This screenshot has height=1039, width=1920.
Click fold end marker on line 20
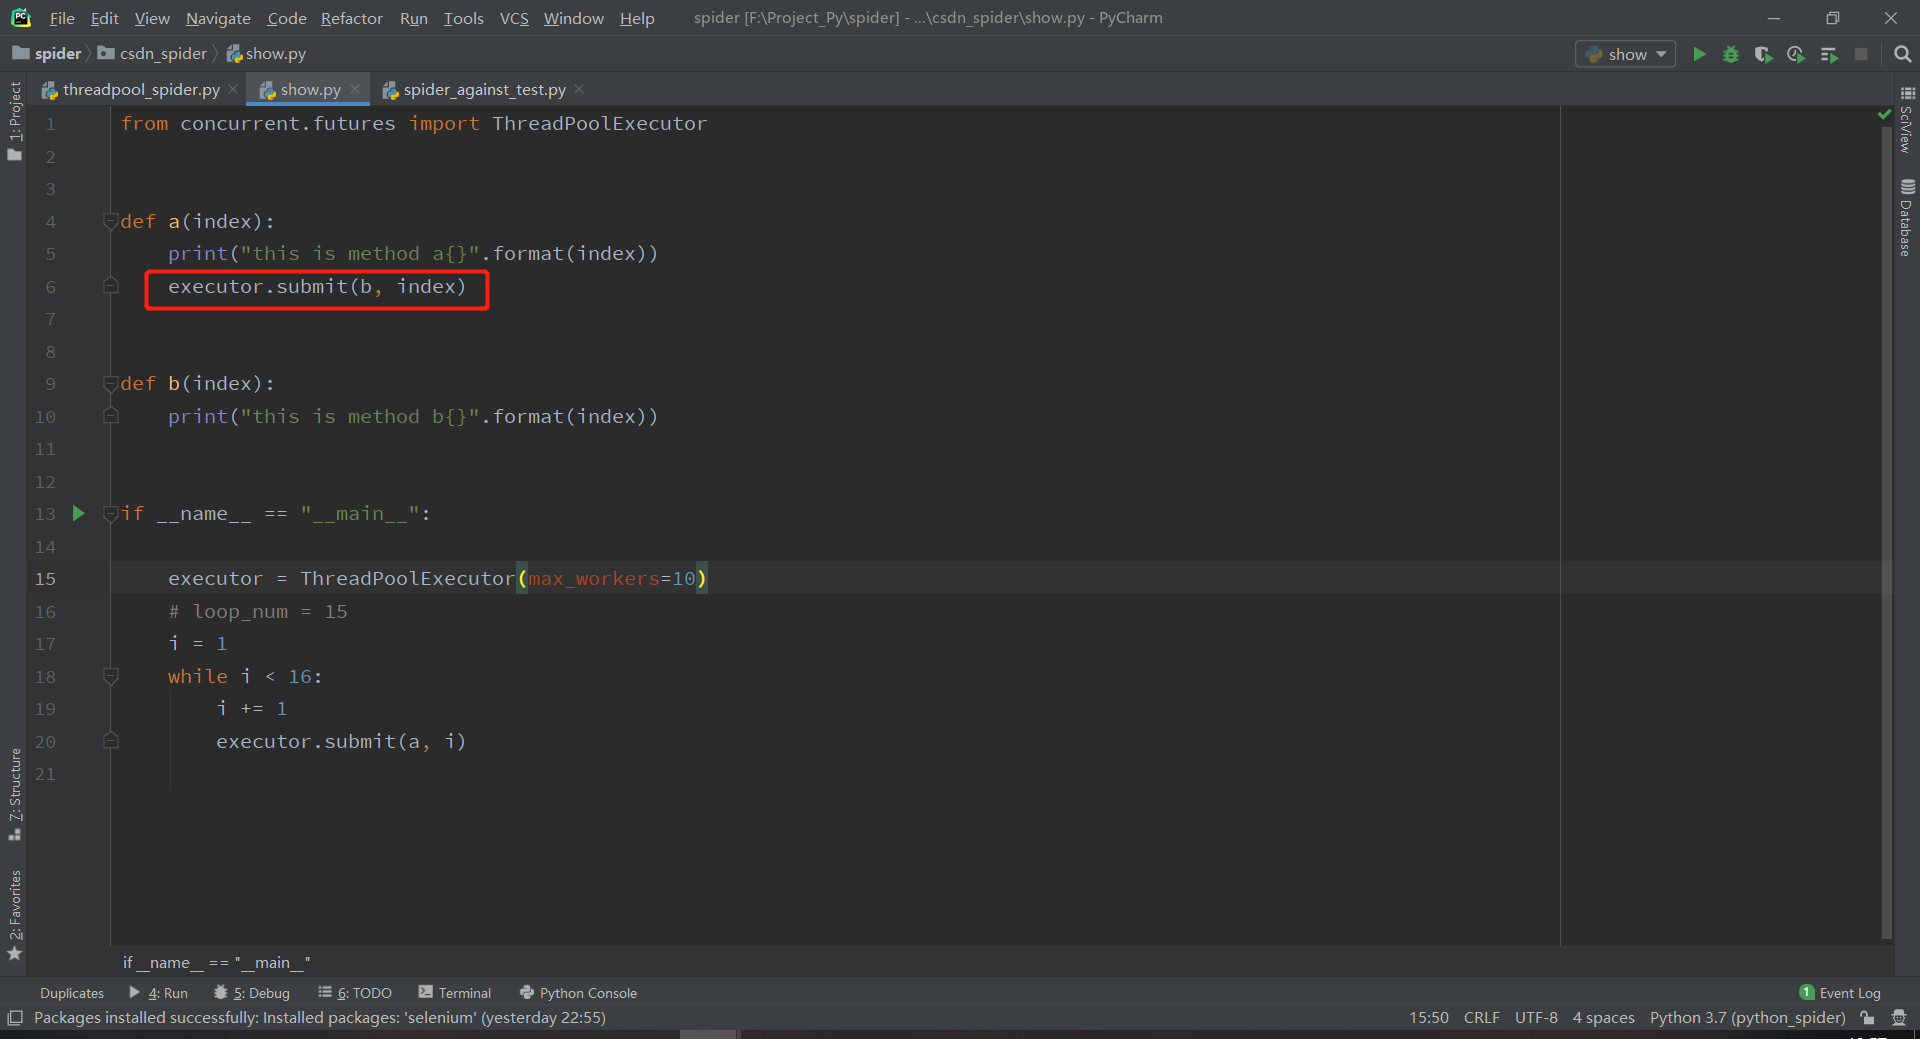(x=111, y=741)
